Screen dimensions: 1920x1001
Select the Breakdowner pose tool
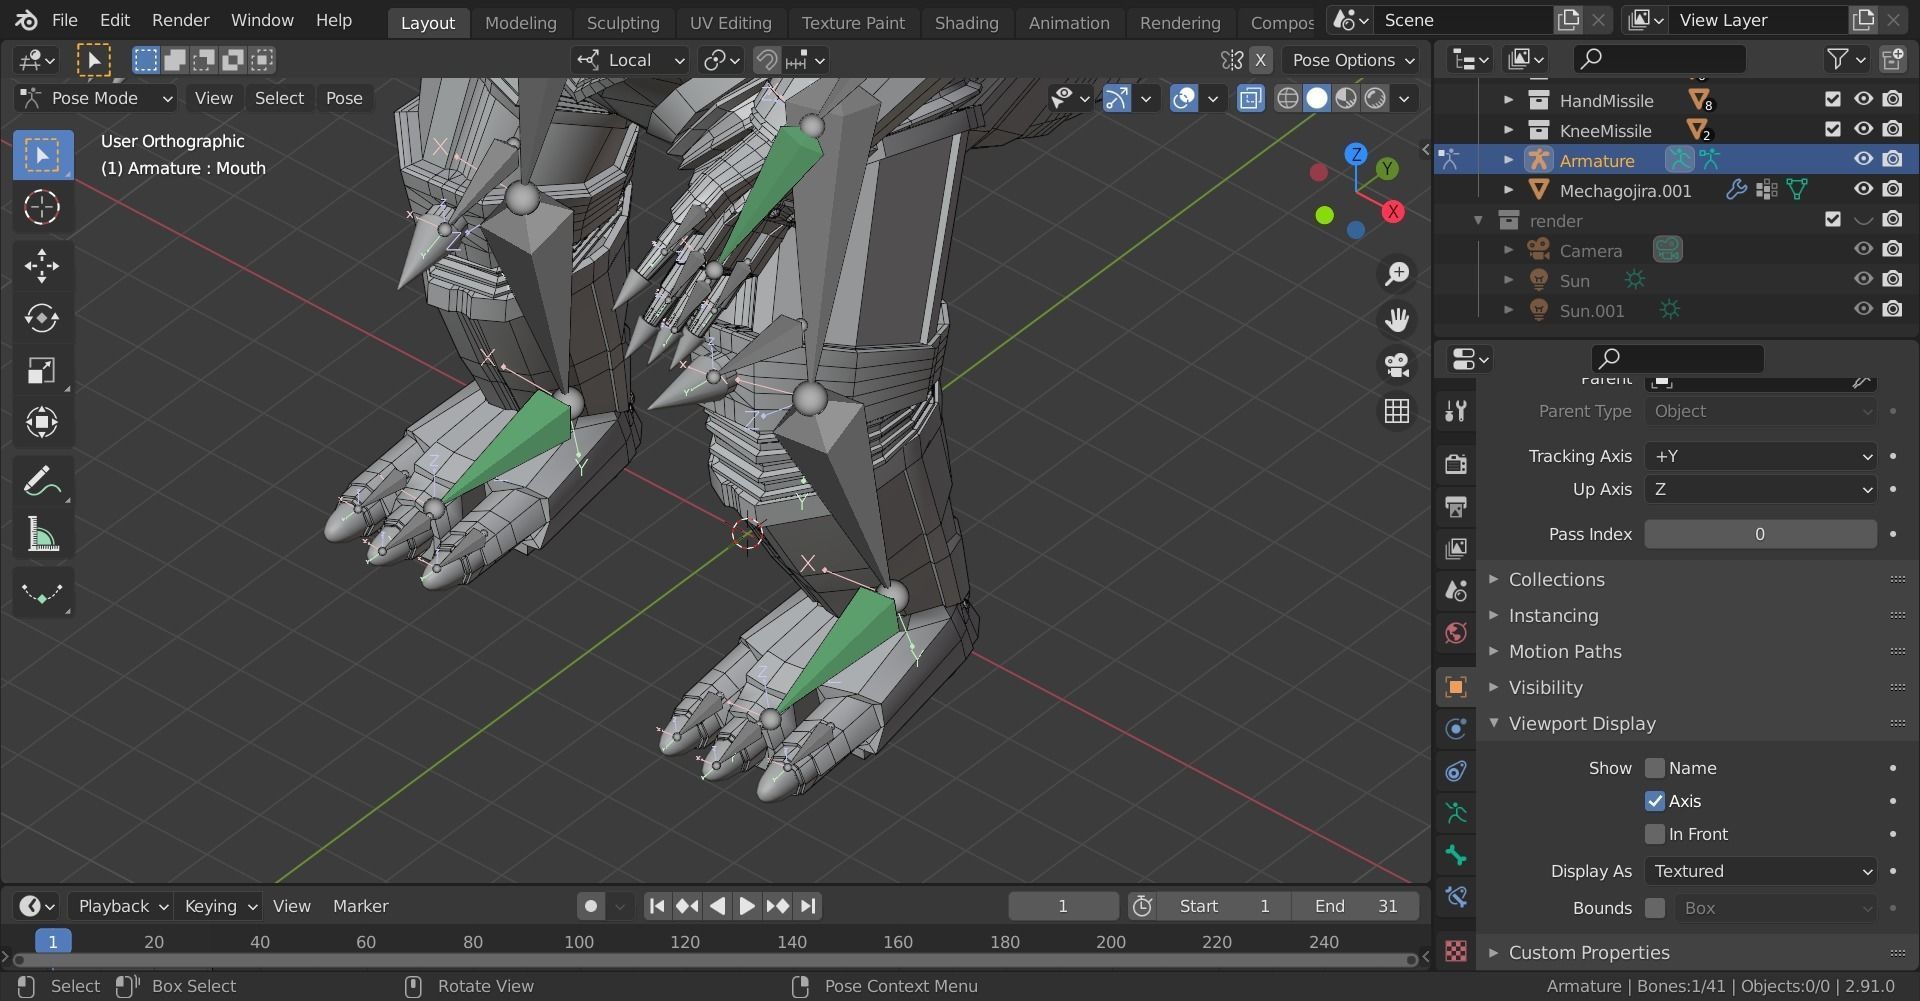[42, 593]
